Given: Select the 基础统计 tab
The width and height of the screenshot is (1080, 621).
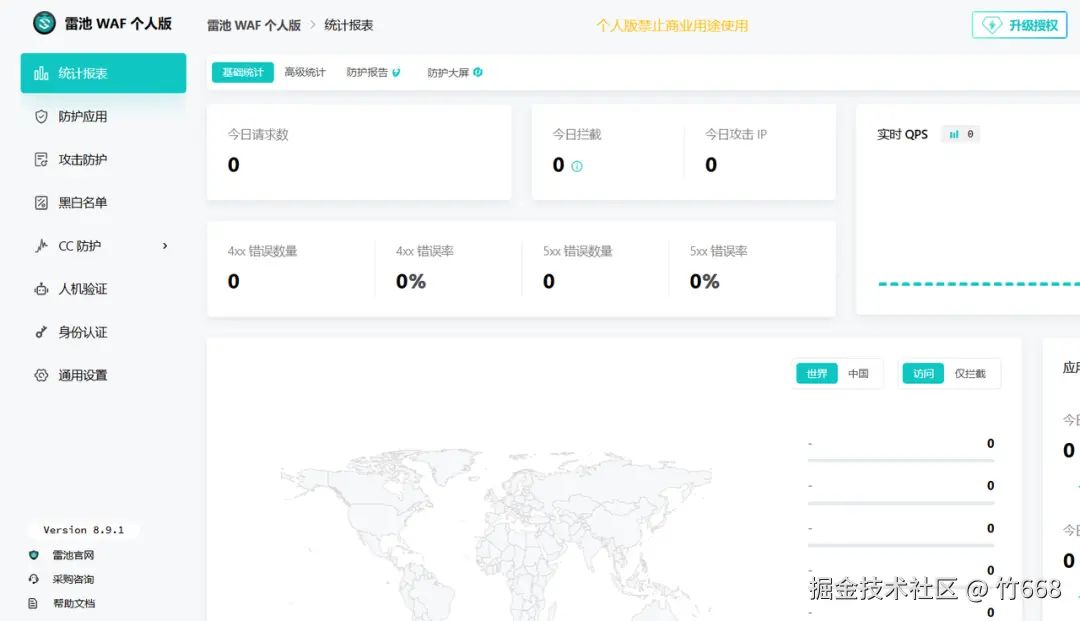Looking at the screenshot, I should [242, 72].
